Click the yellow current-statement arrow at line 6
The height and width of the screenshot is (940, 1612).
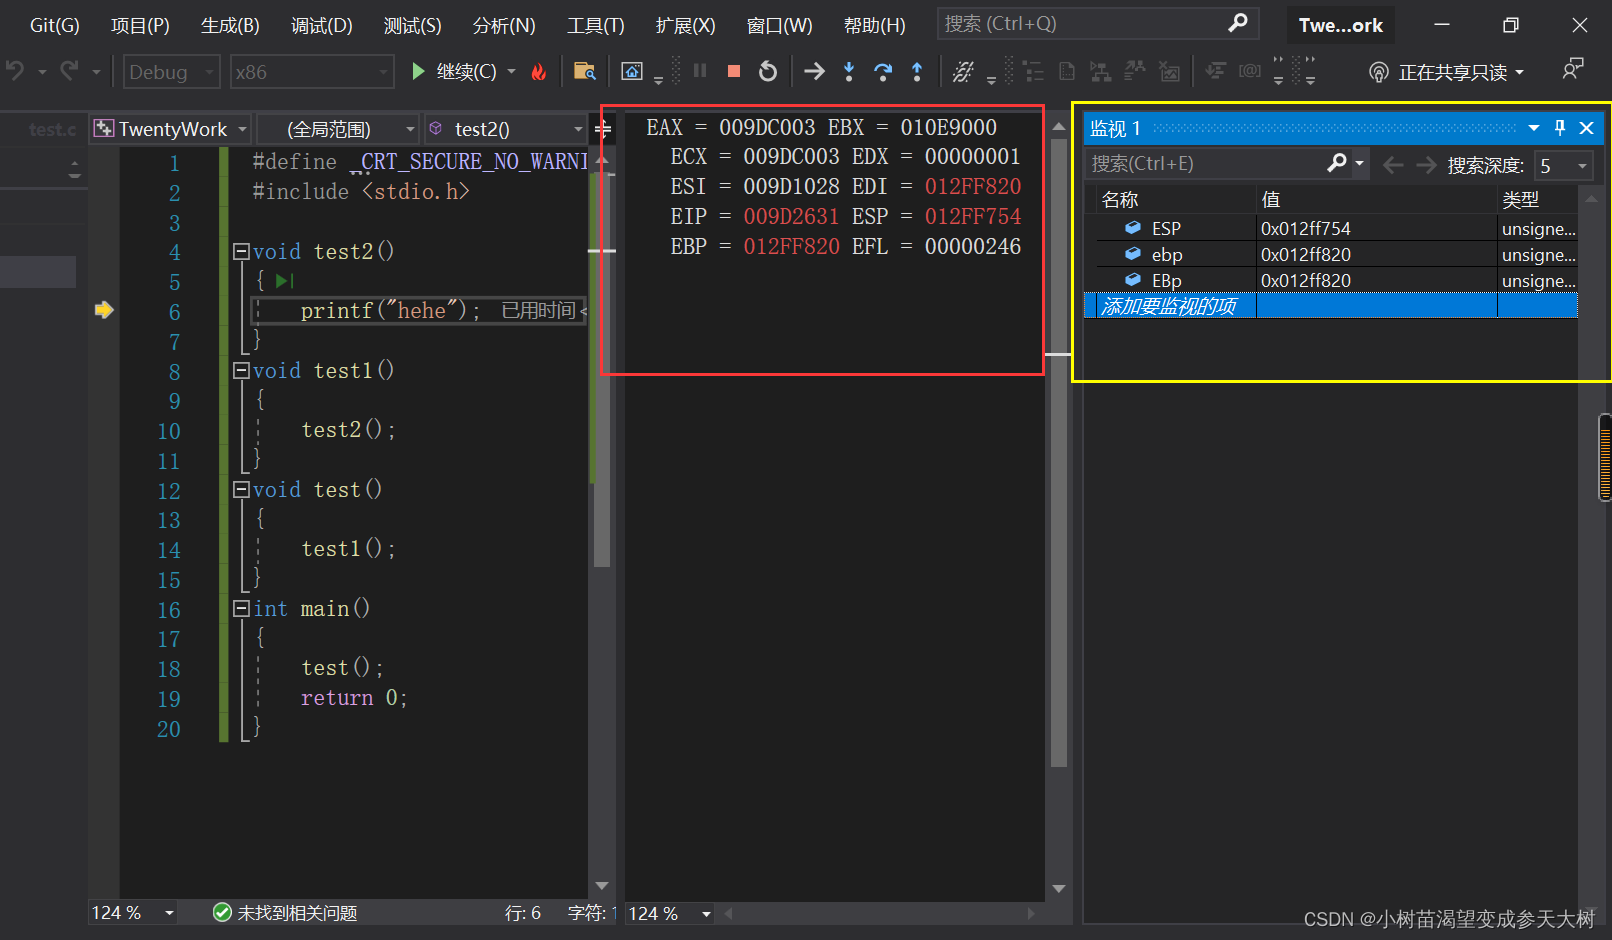point(104,310)
